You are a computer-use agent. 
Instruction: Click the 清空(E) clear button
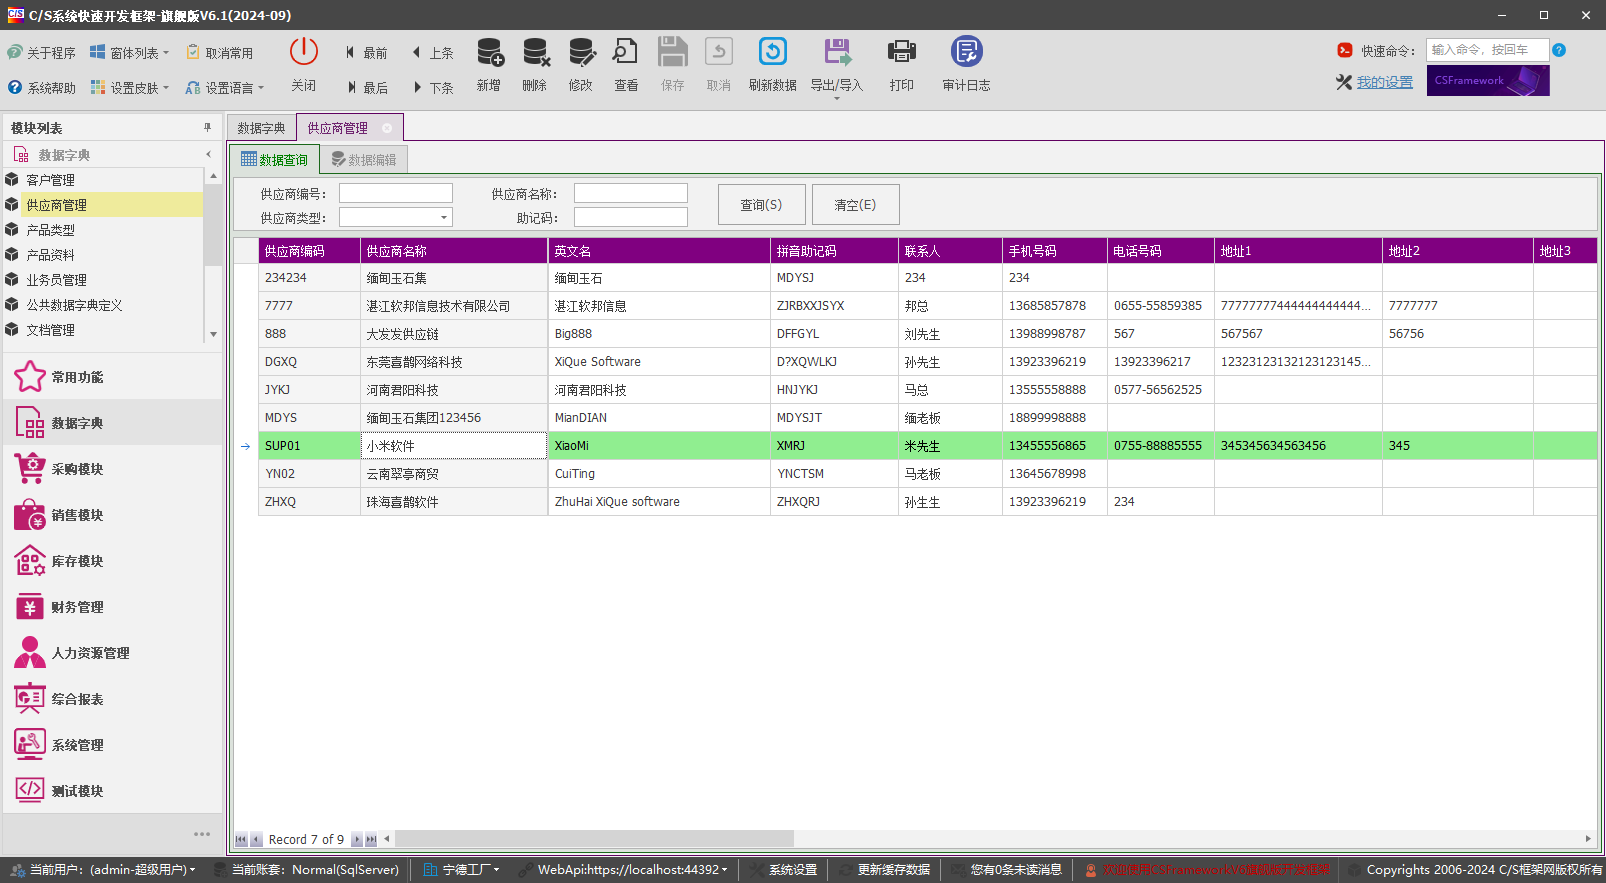(855, 204)
